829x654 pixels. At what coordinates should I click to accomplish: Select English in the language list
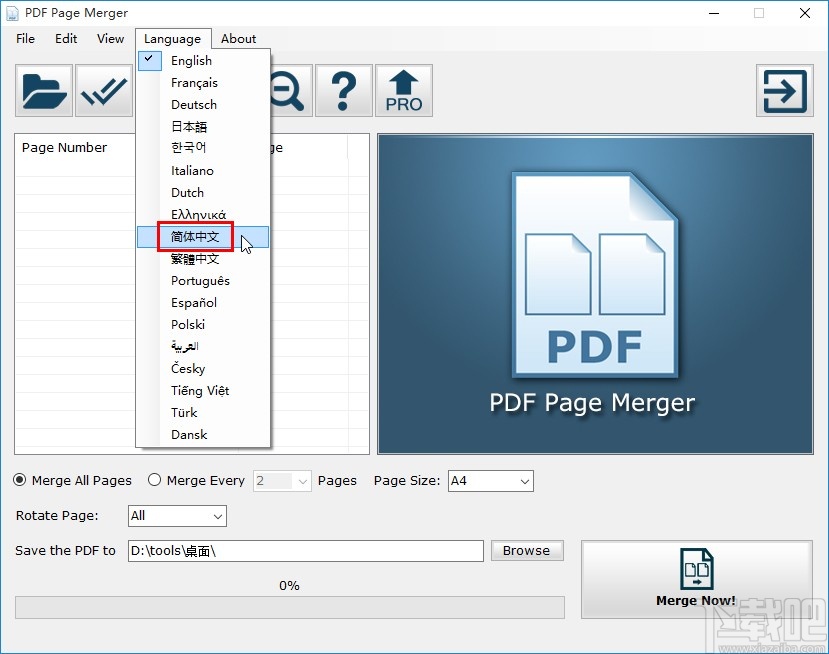click(x=203, y=61)
